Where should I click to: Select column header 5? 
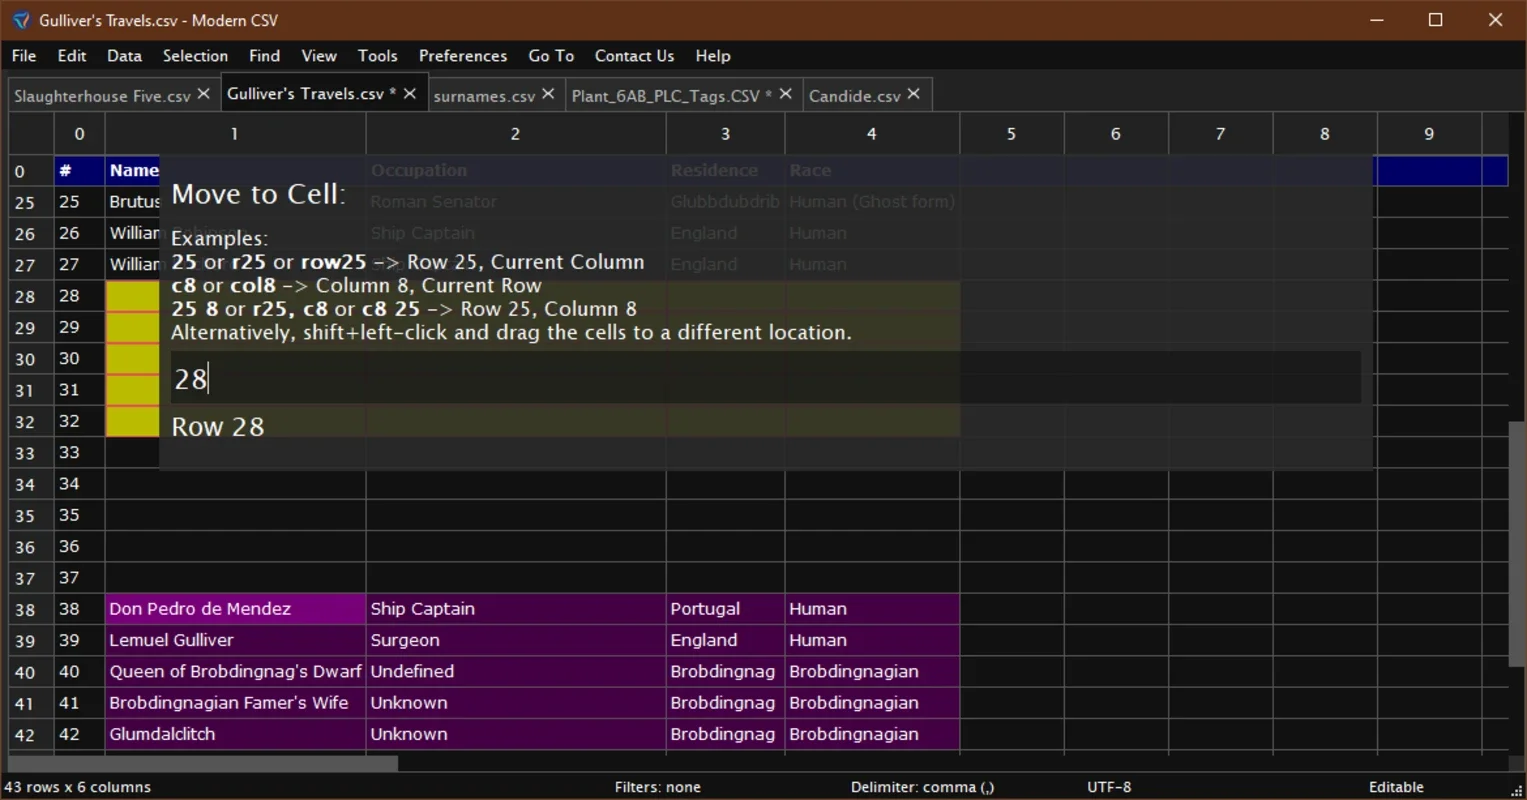[x=1012, y=133]
